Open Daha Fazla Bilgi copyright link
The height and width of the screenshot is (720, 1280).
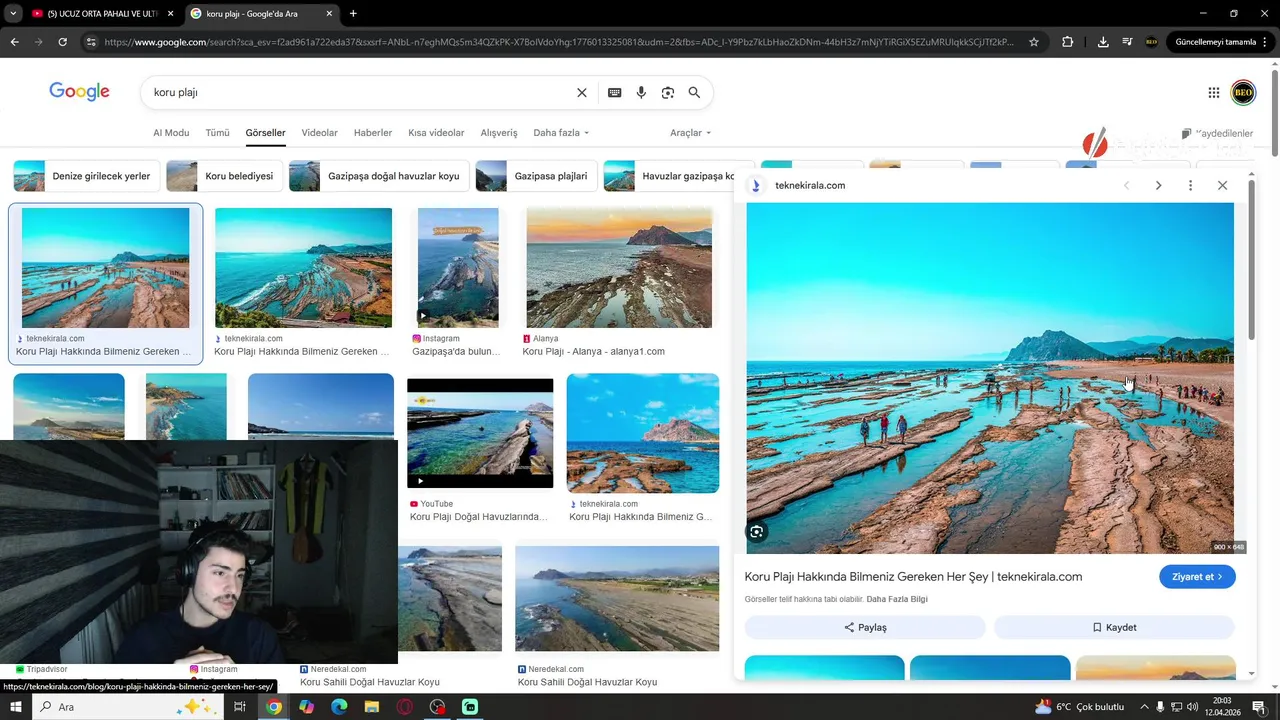pyautogui.click(x=897, y=599)
